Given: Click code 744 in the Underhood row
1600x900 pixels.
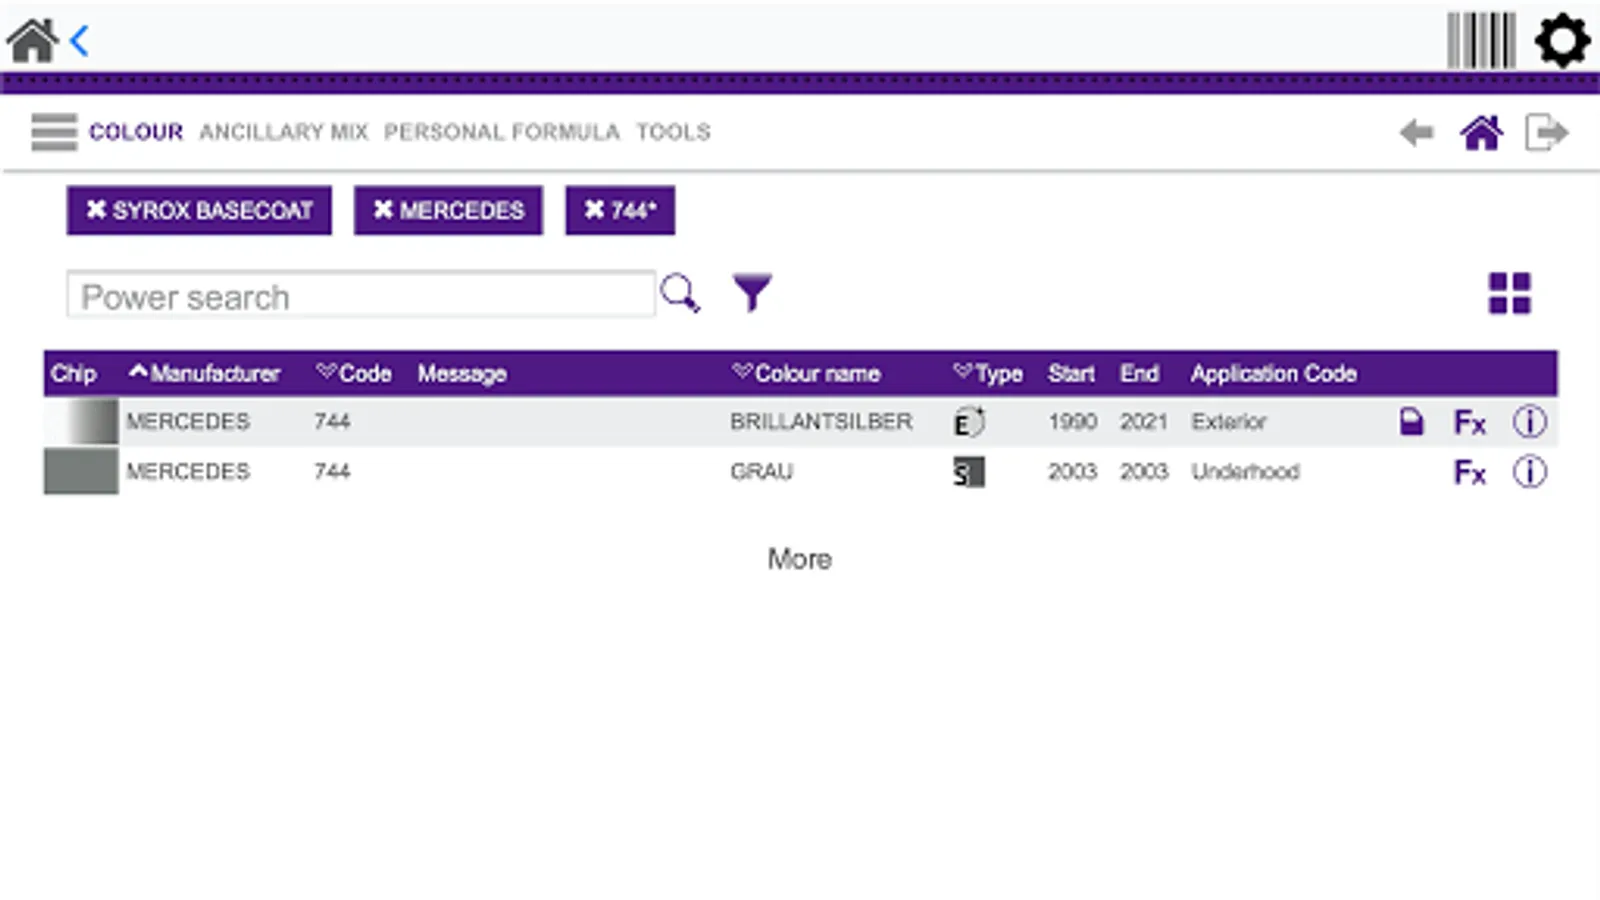Looking at the screenshot, I should (332, 472).
